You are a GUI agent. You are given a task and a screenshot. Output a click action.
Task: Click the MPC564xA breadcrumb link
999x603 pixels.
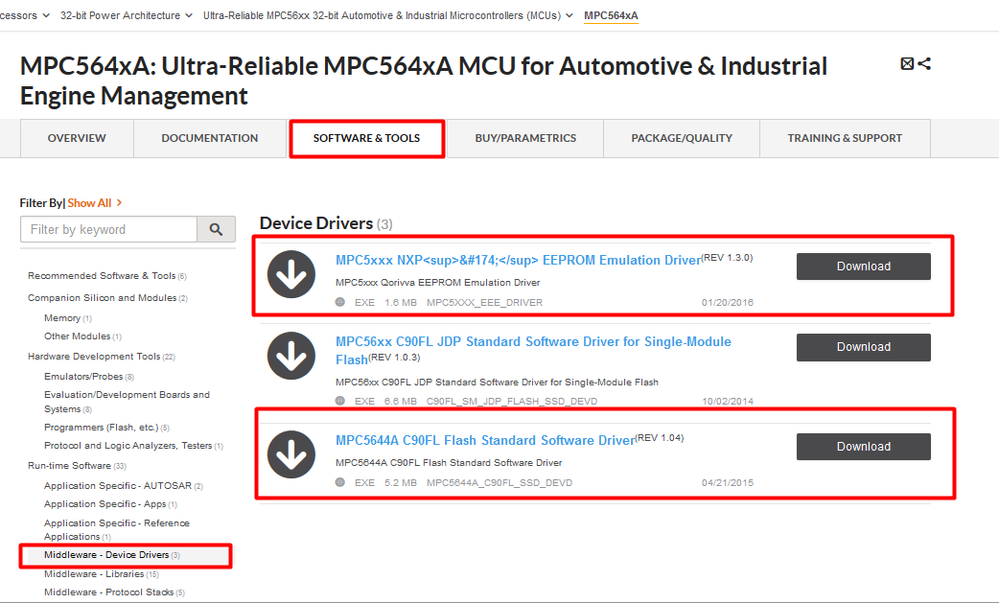pyautogui.click(x=611, y=16)
